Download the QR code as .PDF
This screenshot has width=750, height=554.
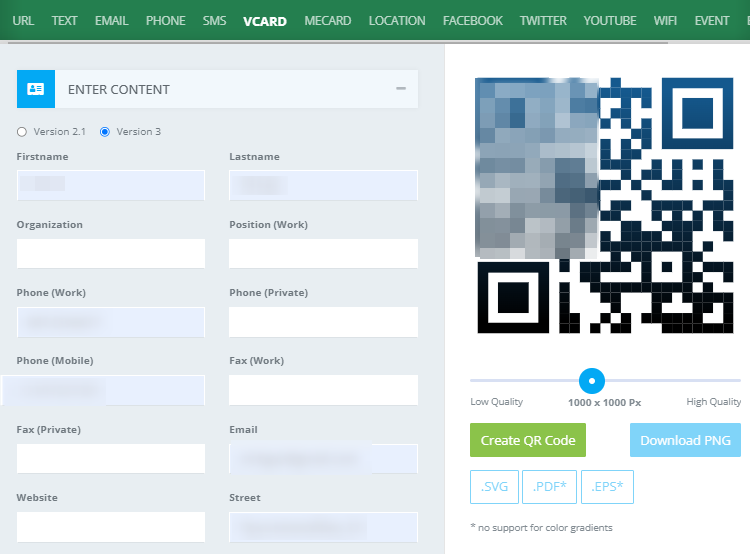[549, 487]
